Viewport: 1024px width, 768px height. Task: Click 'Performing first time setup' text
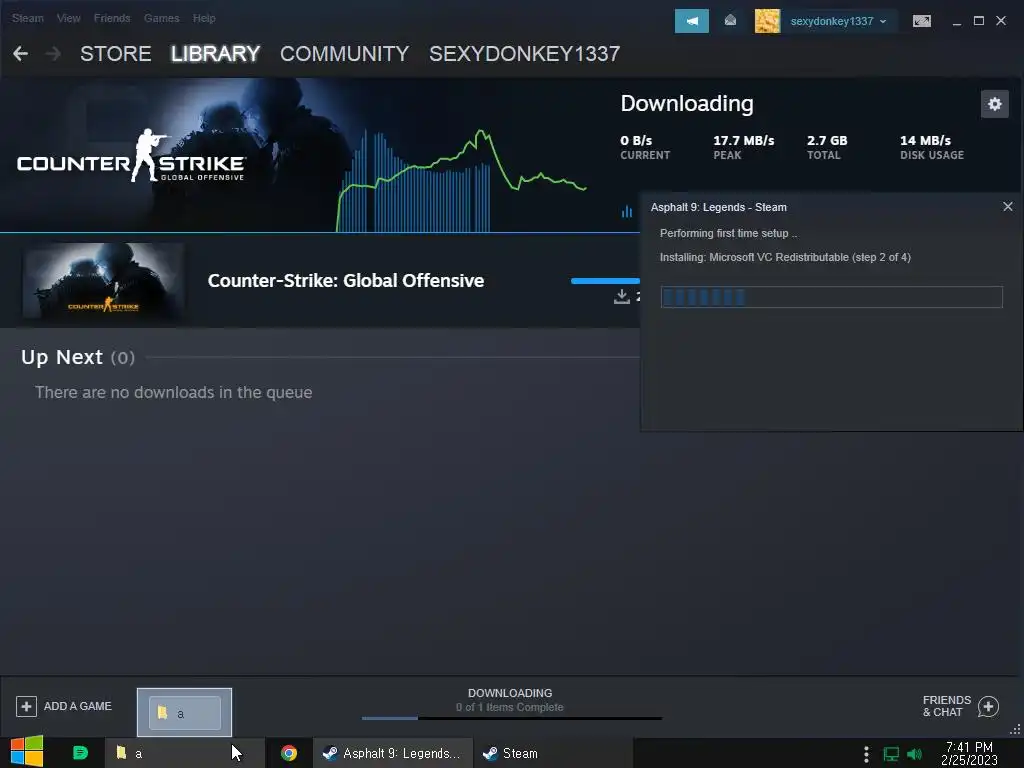(728, 233)
